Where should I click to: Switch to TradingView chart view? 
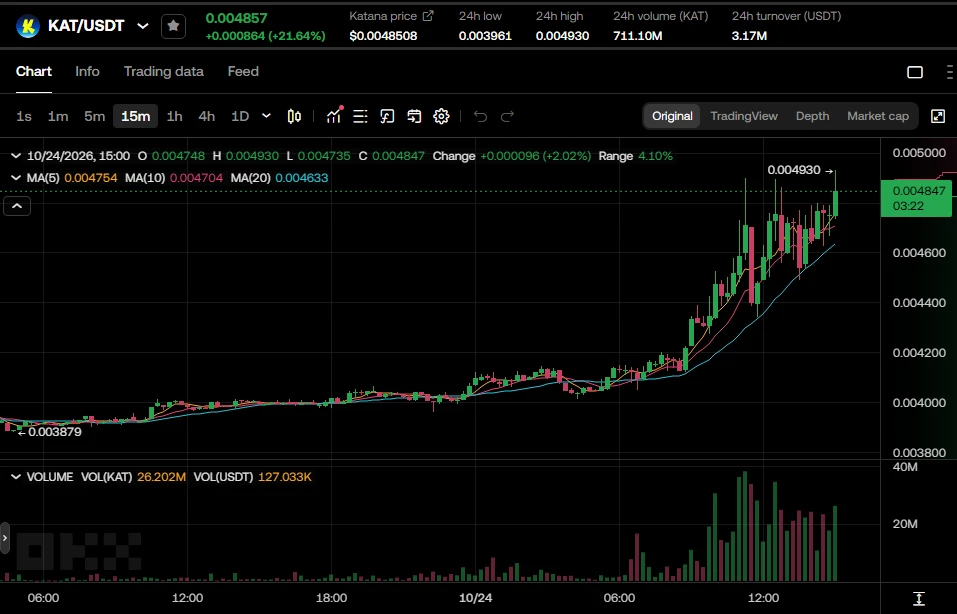point(744,116)
